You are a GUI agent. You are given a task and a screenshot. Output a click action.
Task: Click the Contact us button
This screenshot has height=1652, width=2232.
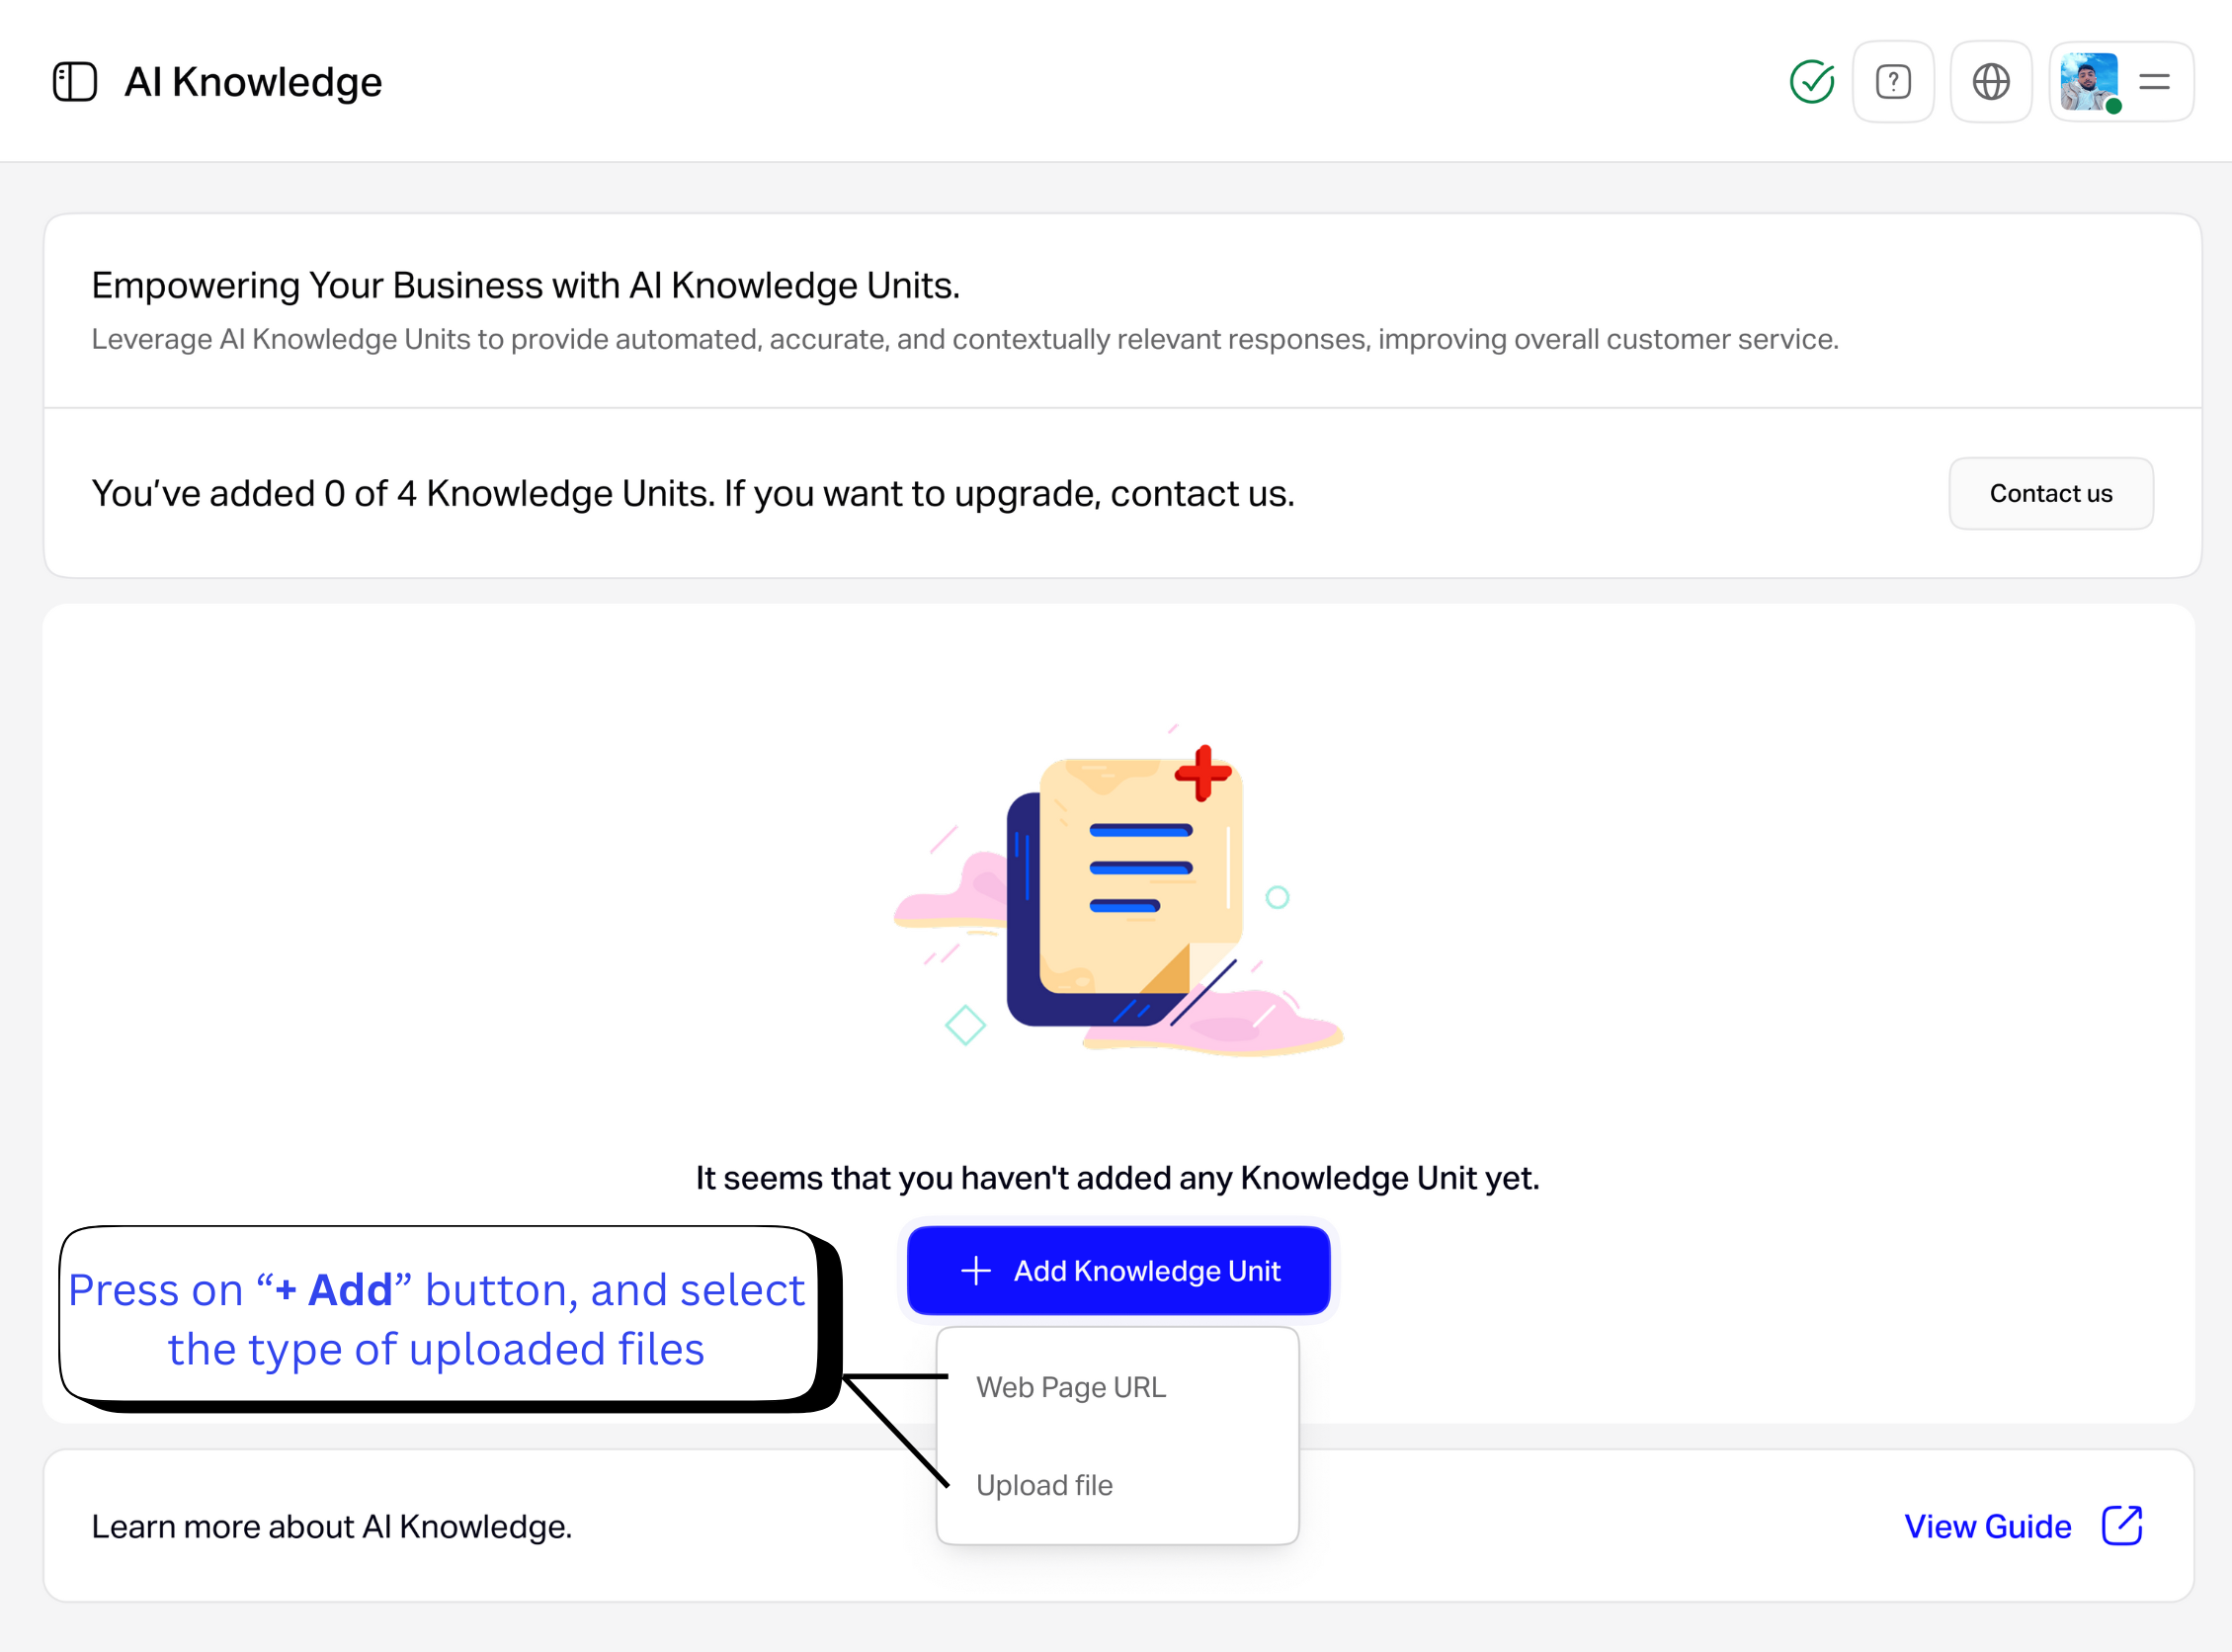[2050, 493]
